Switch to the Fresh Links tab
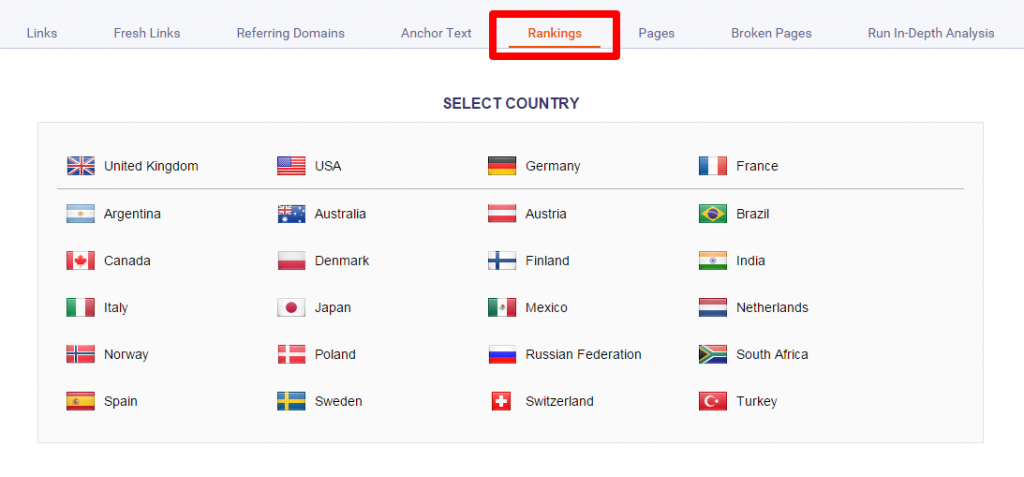The height and width of the screenshot is (477, 1024). pyautogui.click(x=147, y=33)
